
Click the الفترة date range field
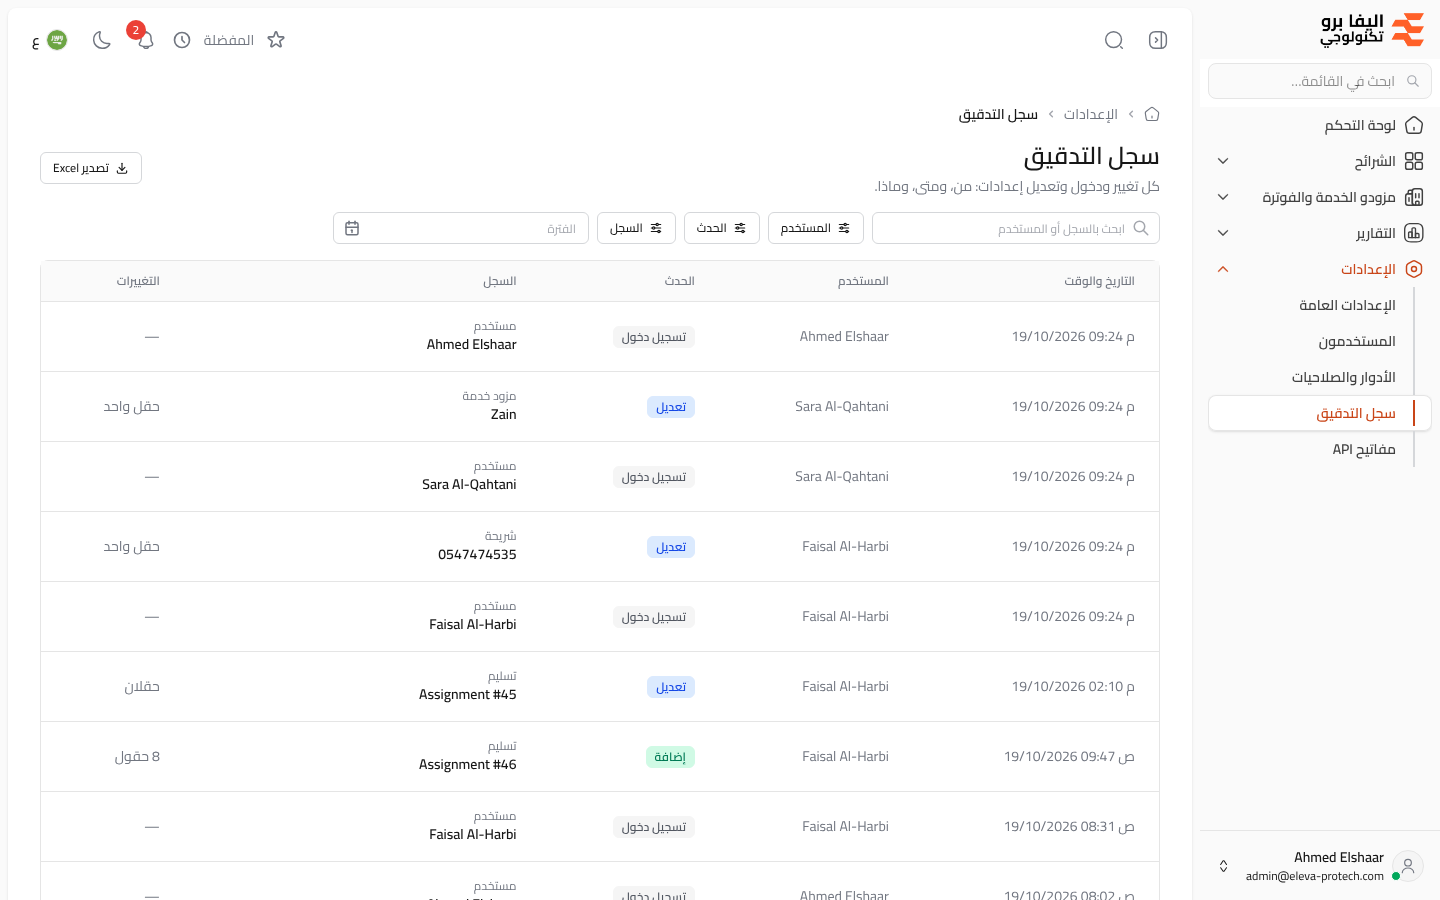point(461,228)
